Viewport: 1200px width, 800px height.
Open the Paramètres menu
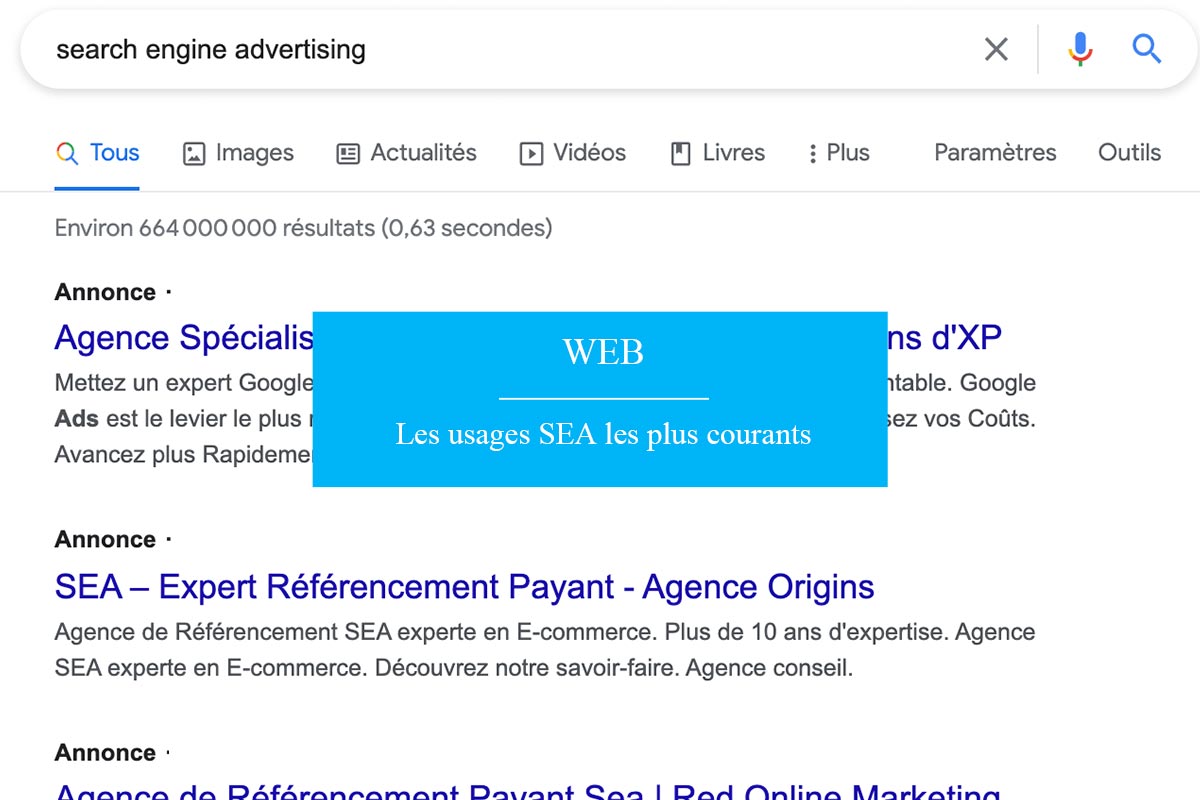[x=995, y=153]
